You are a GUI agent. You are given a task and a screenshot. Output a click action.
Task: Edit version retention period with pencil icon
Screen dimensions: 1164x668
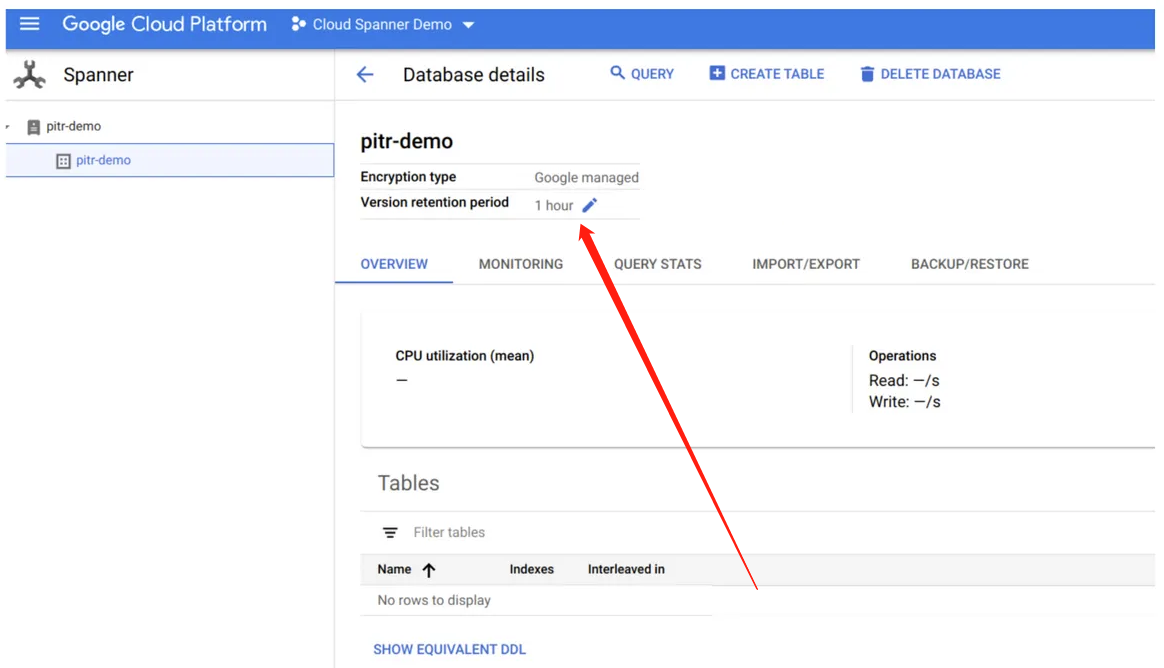(x=589, y=206)
